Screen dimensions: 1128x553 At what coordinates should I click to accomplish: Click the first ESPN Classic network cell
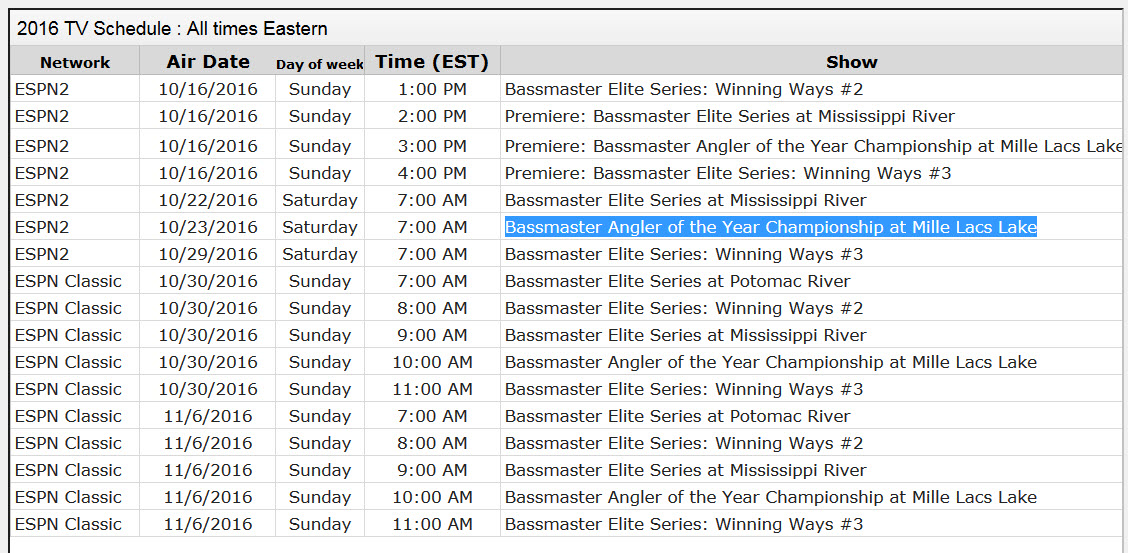click(68, 282)
